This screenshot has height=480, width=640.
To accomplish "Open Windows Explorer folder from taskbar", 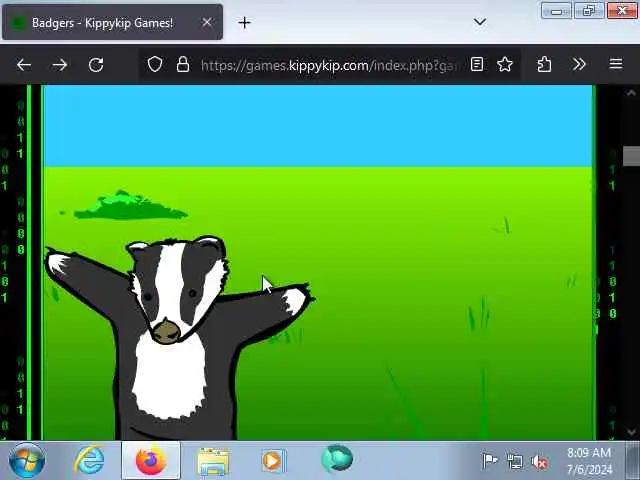I will coord(213,461).
